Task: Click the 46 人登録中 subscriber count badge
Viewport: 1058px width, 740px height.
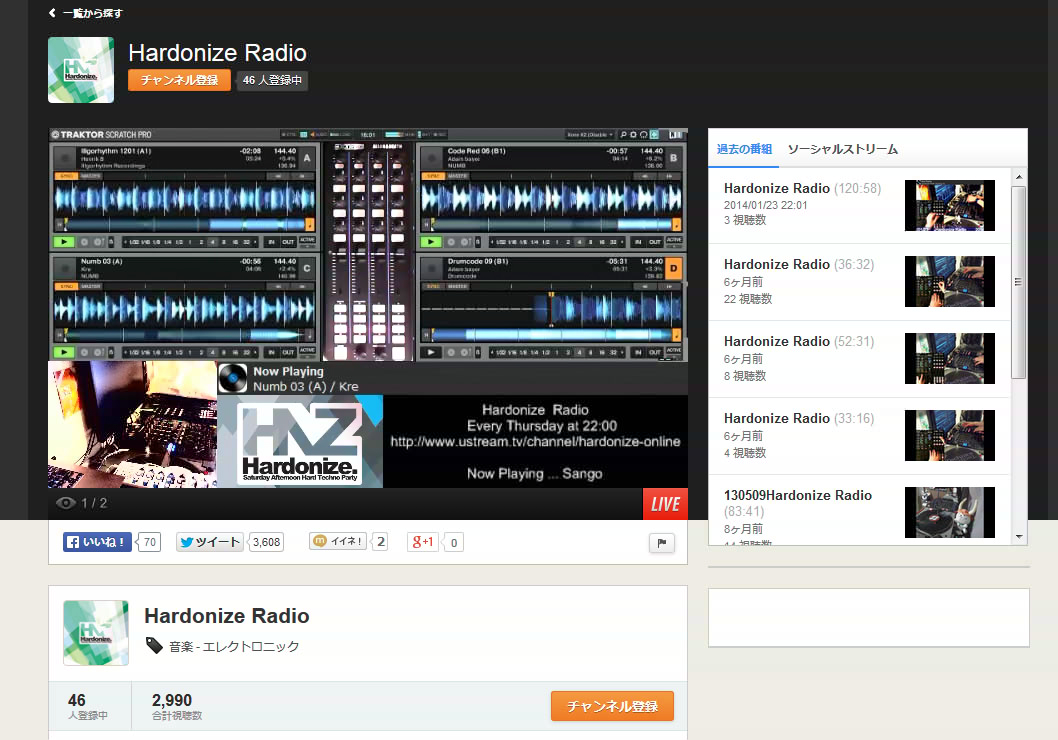Action: (272, 80)
